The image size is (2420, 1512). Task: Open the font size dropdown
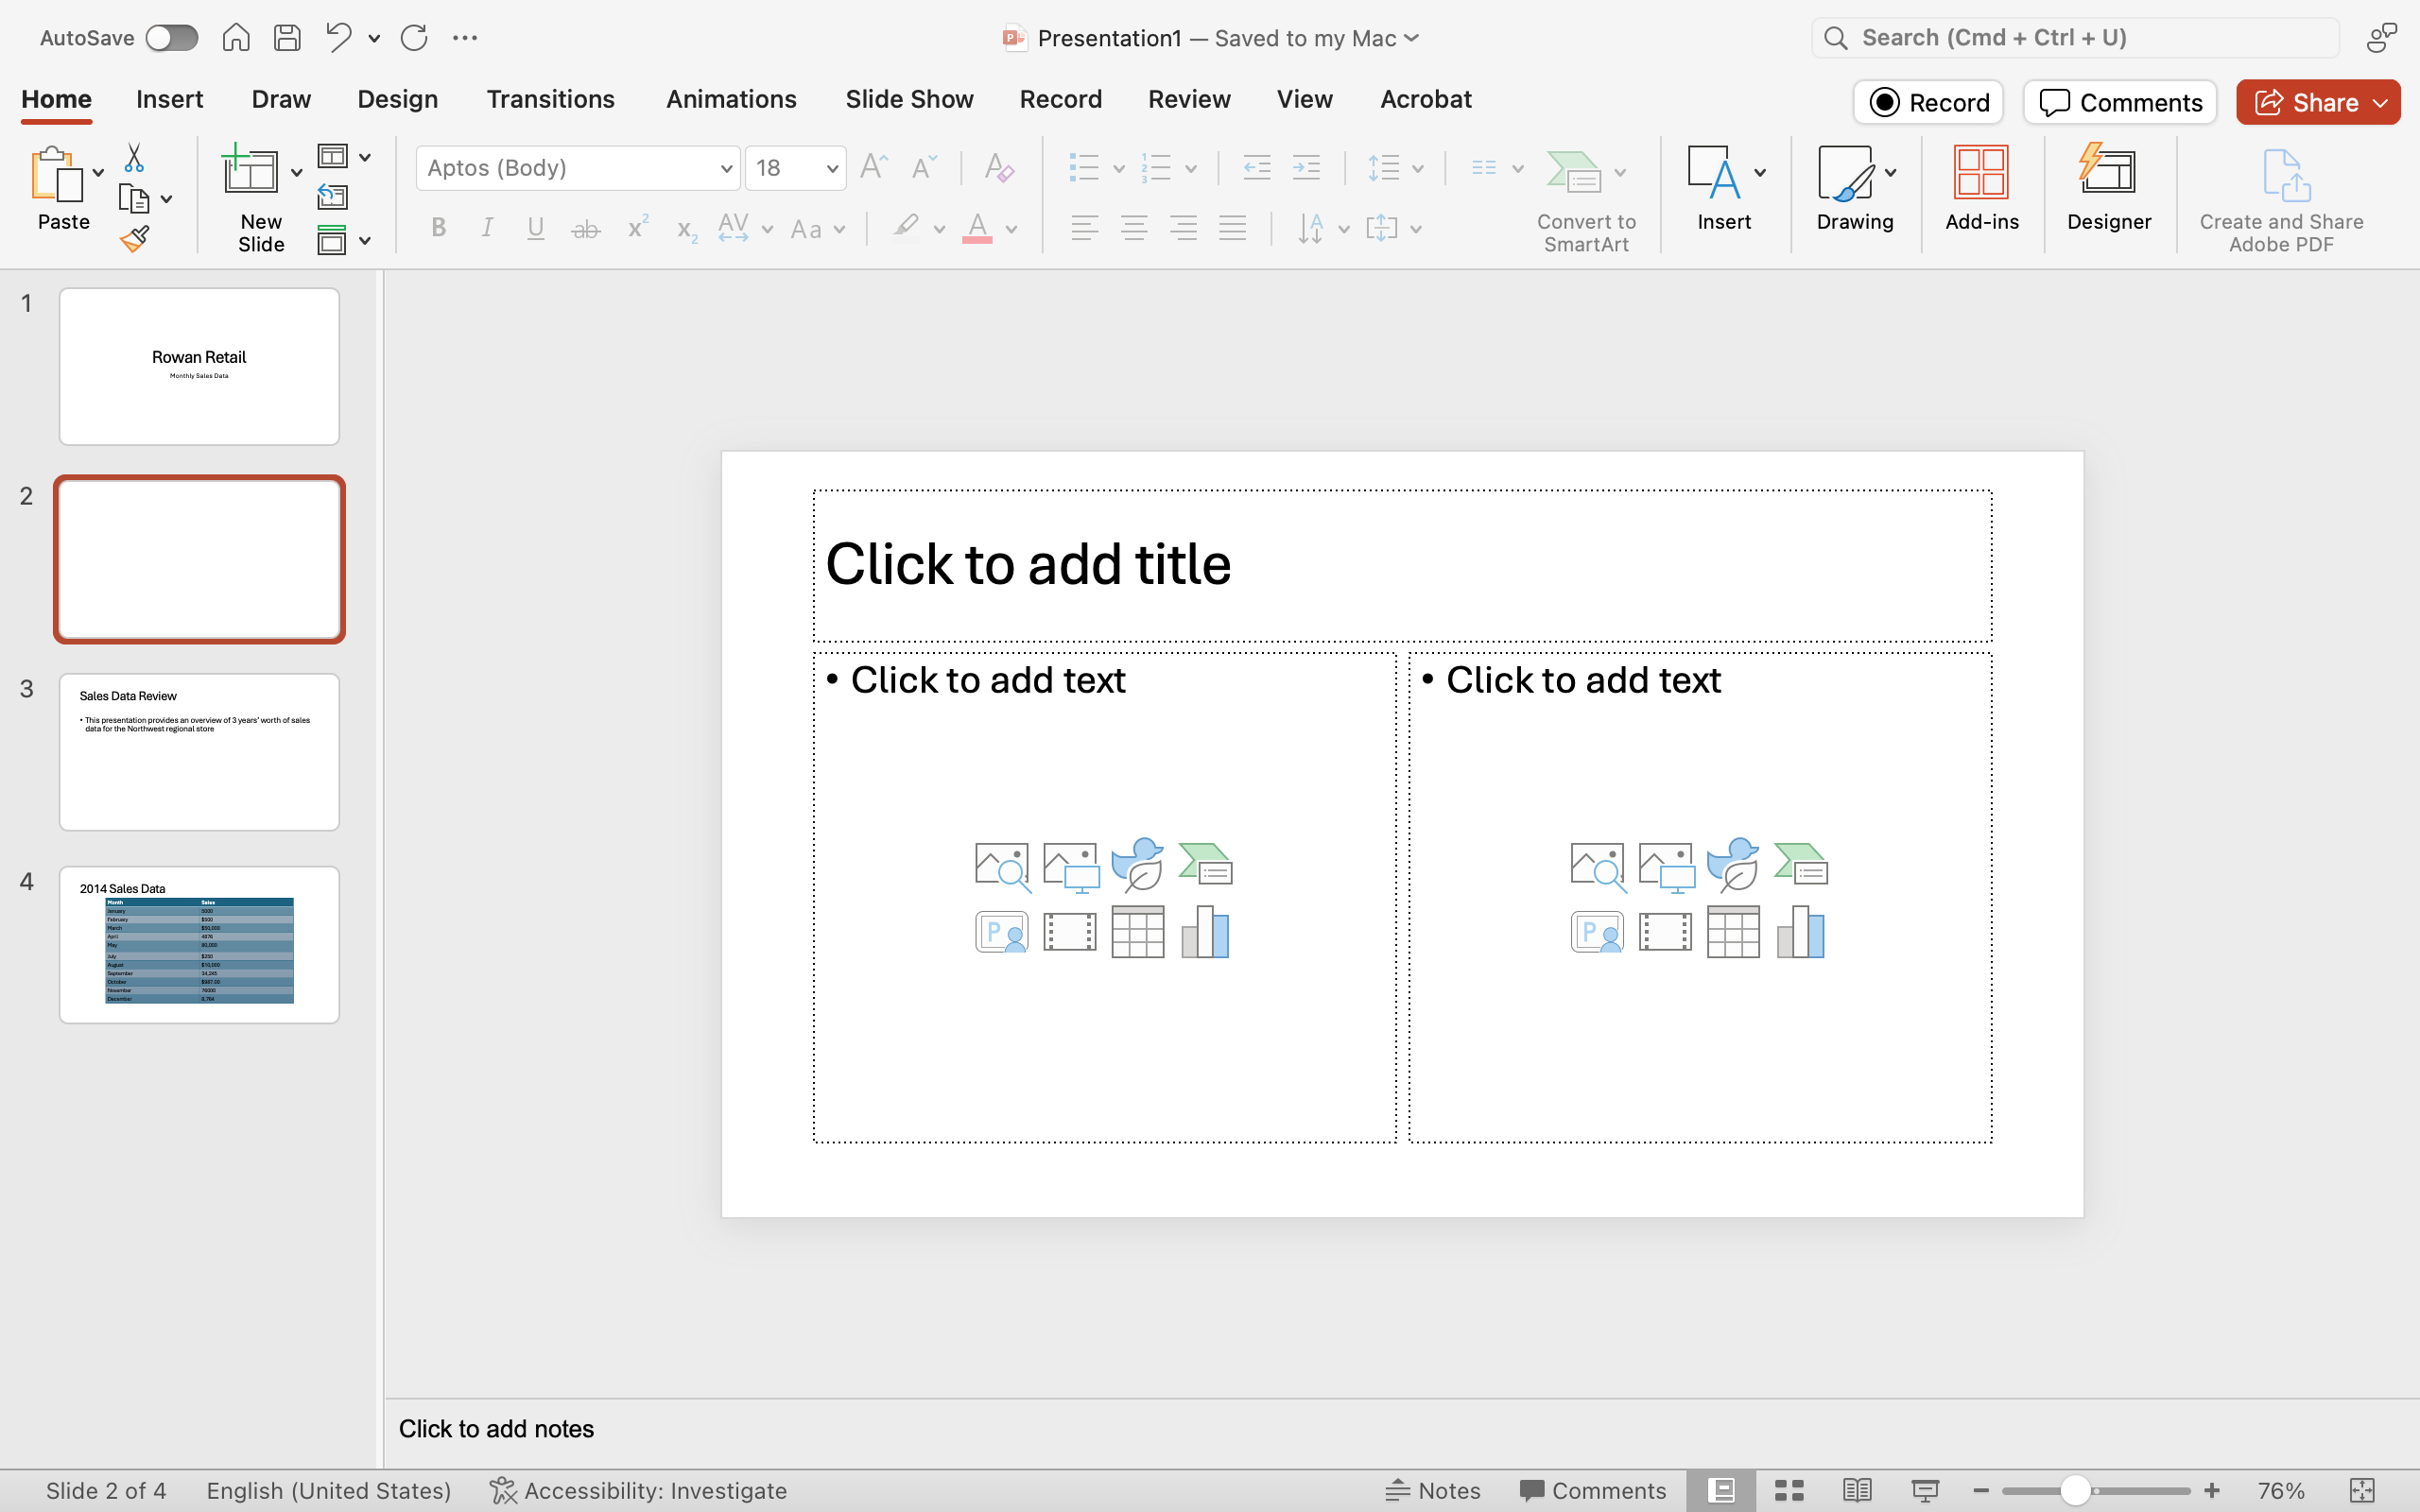831,168
